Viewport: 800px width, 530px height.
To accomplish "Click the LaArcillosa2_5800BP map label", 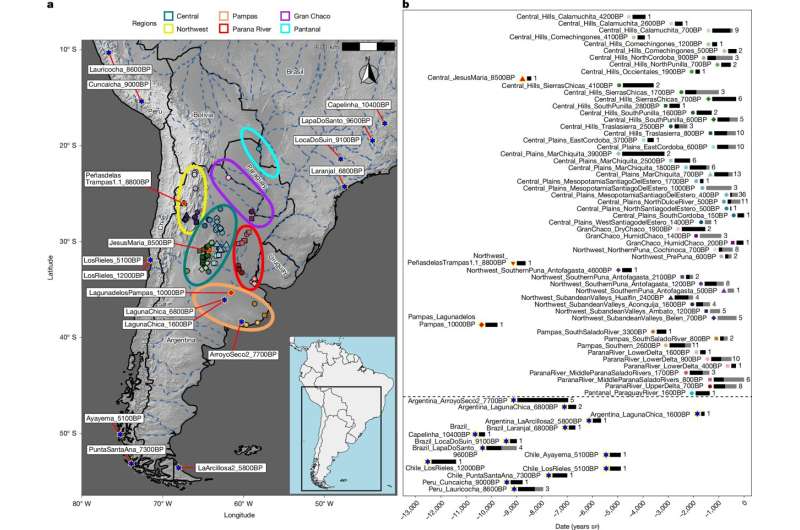I will [230, 468].
